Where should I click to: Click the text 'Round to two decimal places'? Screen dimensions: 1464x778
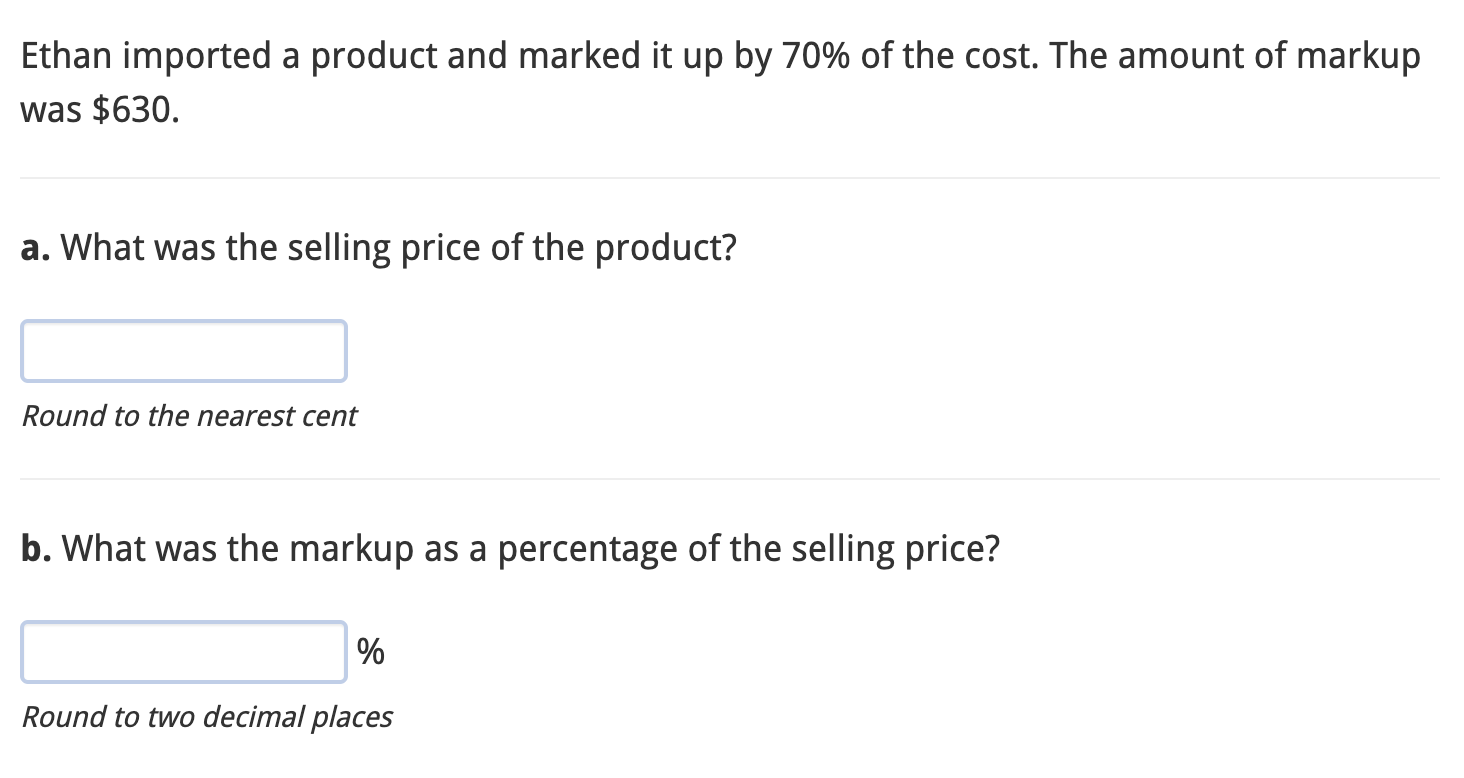pyautogui.click(x=208, y=717)
